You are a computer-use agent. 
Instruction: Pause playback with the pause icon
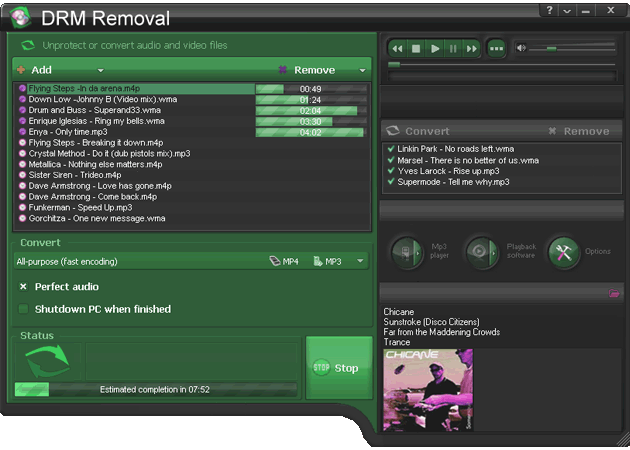tap(453, 48)
